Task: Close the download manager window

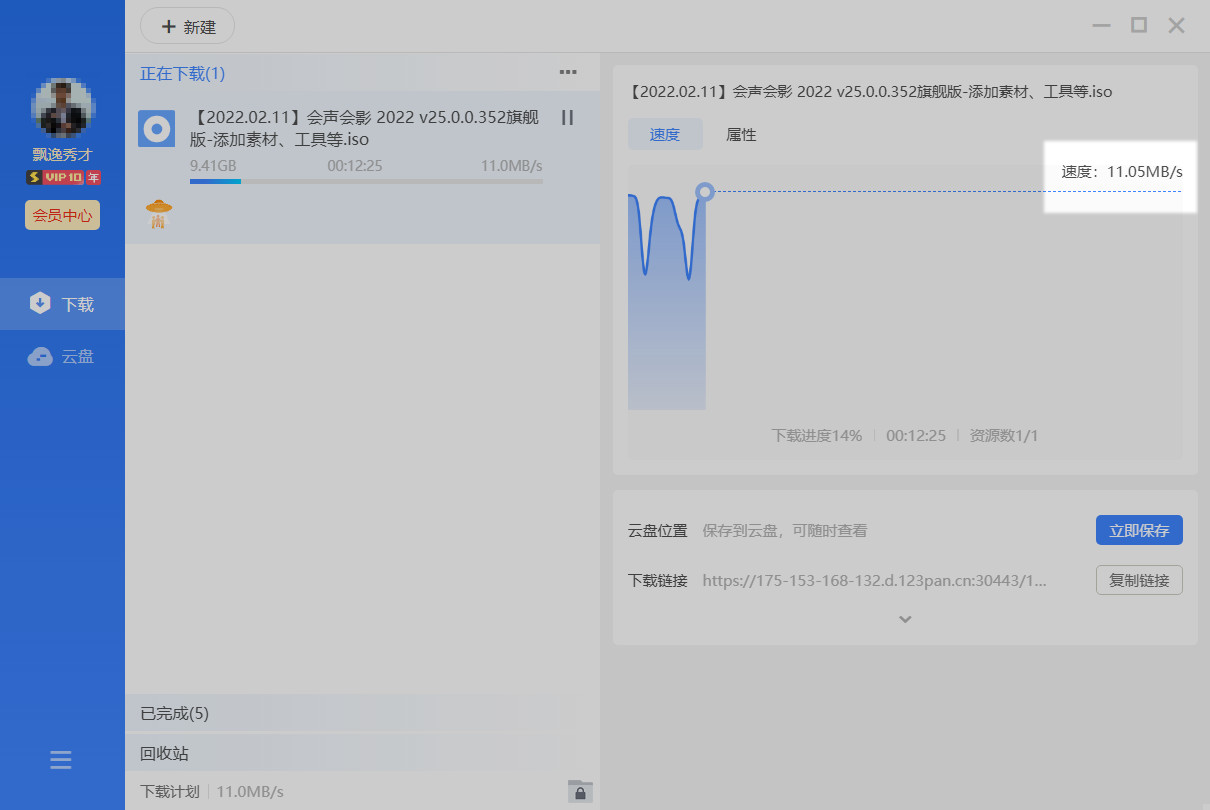Action: [1177, 25]
